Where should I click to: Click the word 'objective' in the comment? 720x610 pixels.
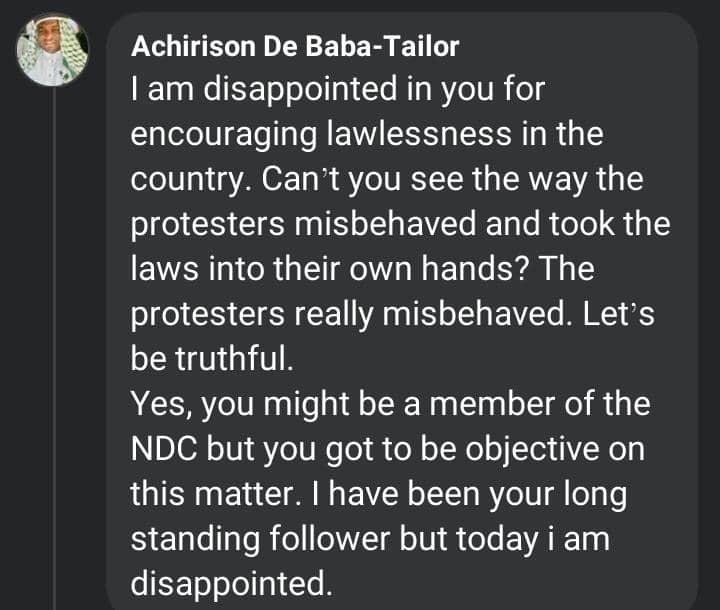tap(532, 450)
